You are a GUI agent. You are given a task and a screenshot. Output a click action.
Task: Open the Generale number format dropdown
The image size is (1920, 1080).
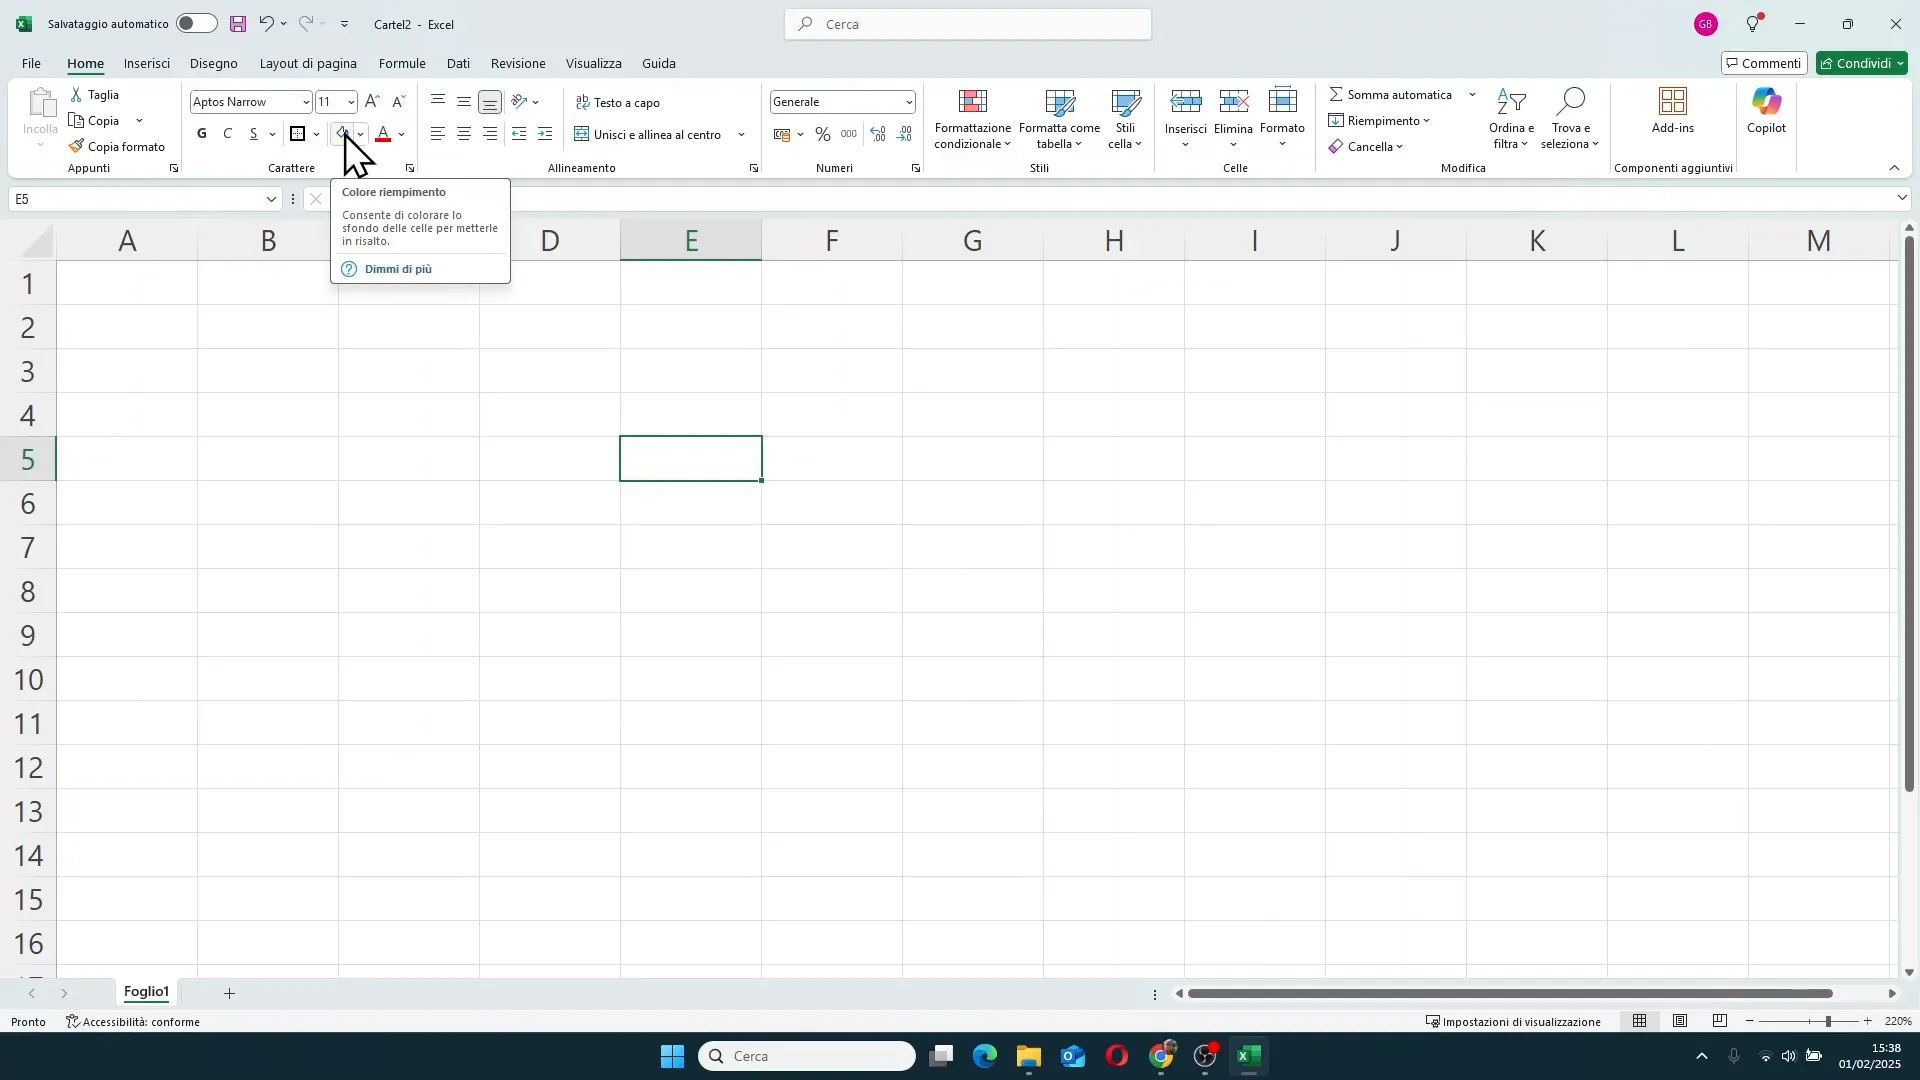point(908,102)
